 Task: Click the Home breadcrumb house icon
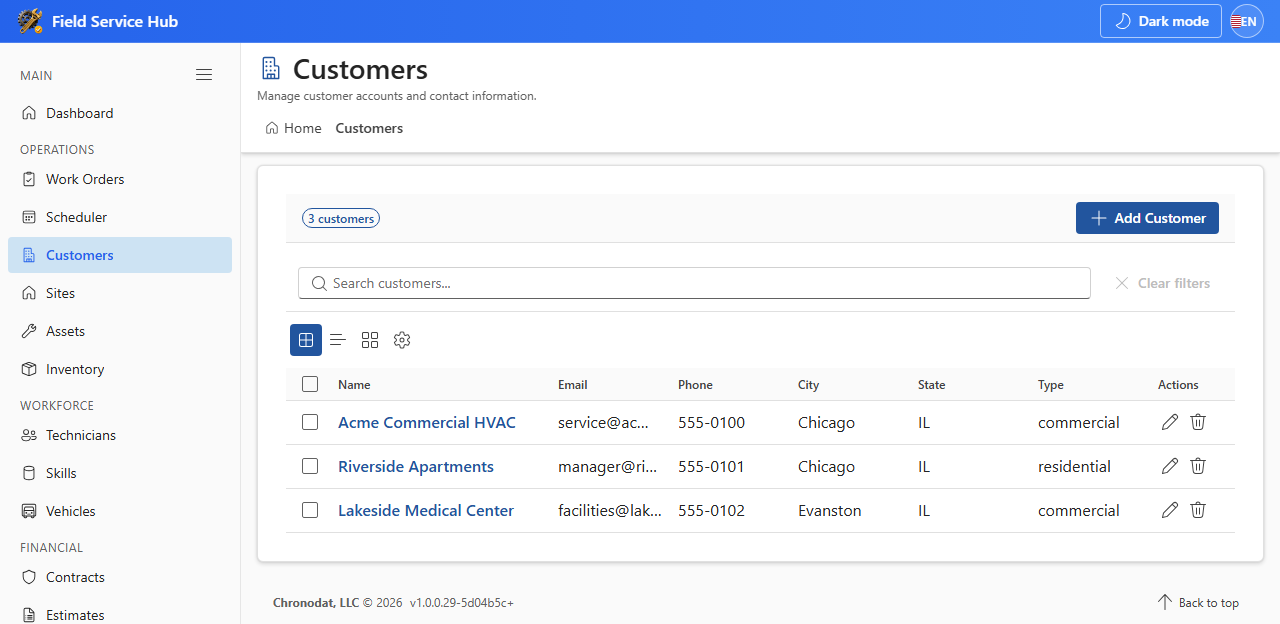coord(272,128)
